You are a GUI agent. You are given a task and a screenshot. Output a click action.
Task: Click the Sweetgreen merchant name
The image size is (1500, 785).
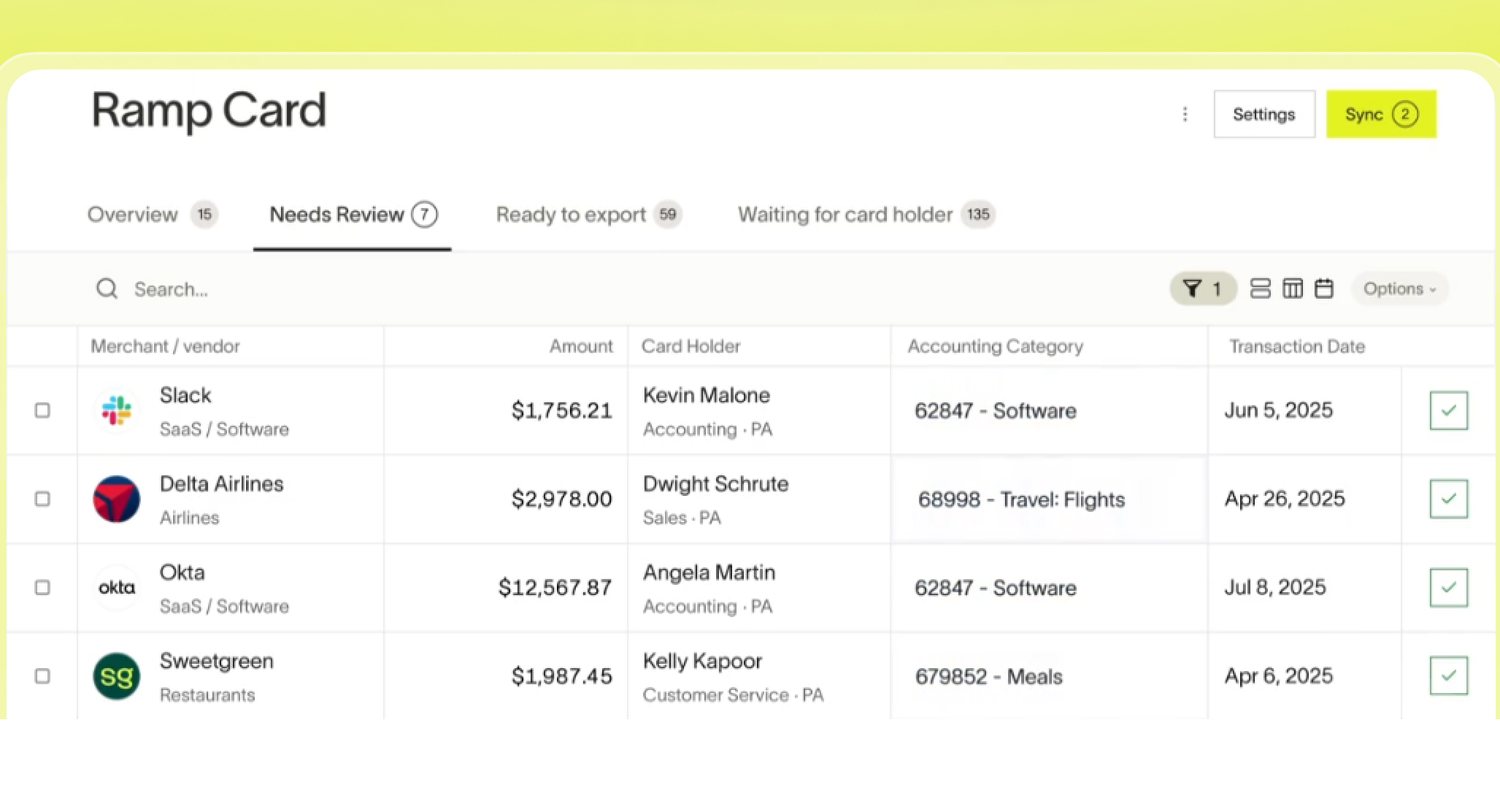(x=217, y=661)
